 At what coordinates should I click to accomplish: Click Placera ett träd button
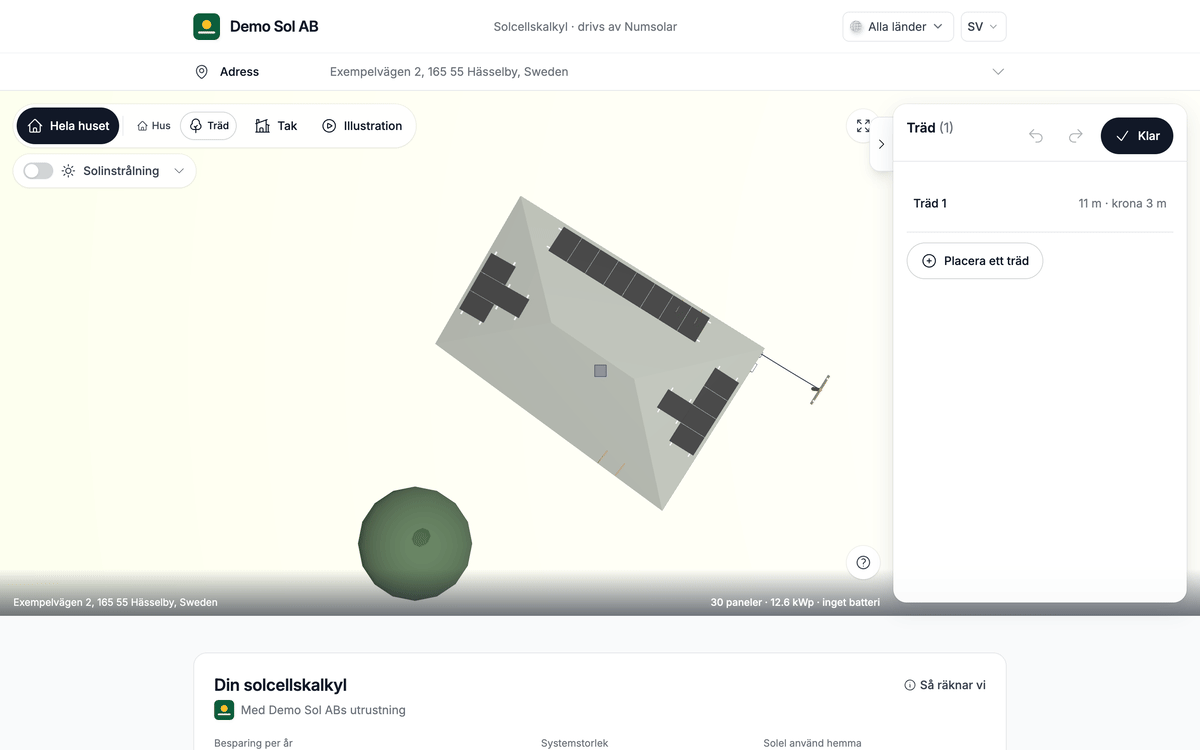pyautogui.click(x=975, y=261)
